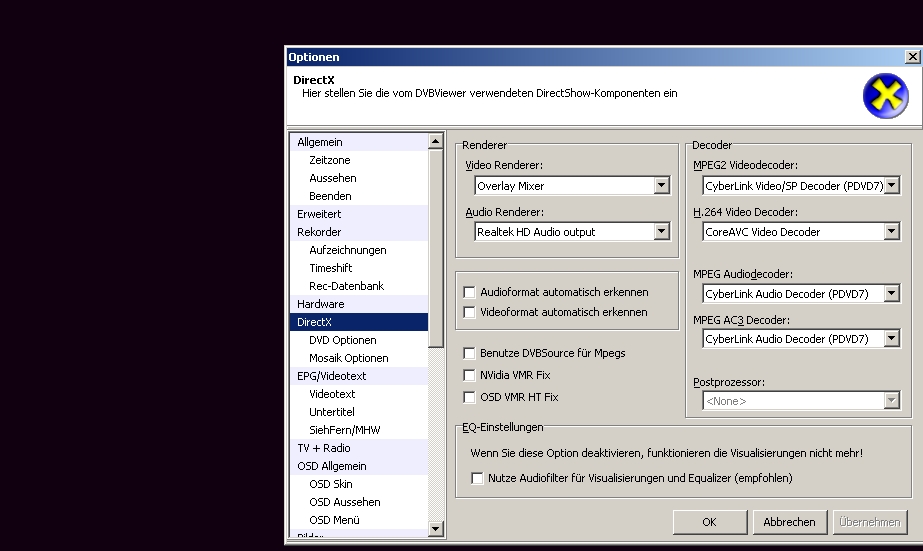The height and width of the screenshot is (551, 923).
Task: Toggle Benutze DVBSource für Mpegs
Action: 469,353
